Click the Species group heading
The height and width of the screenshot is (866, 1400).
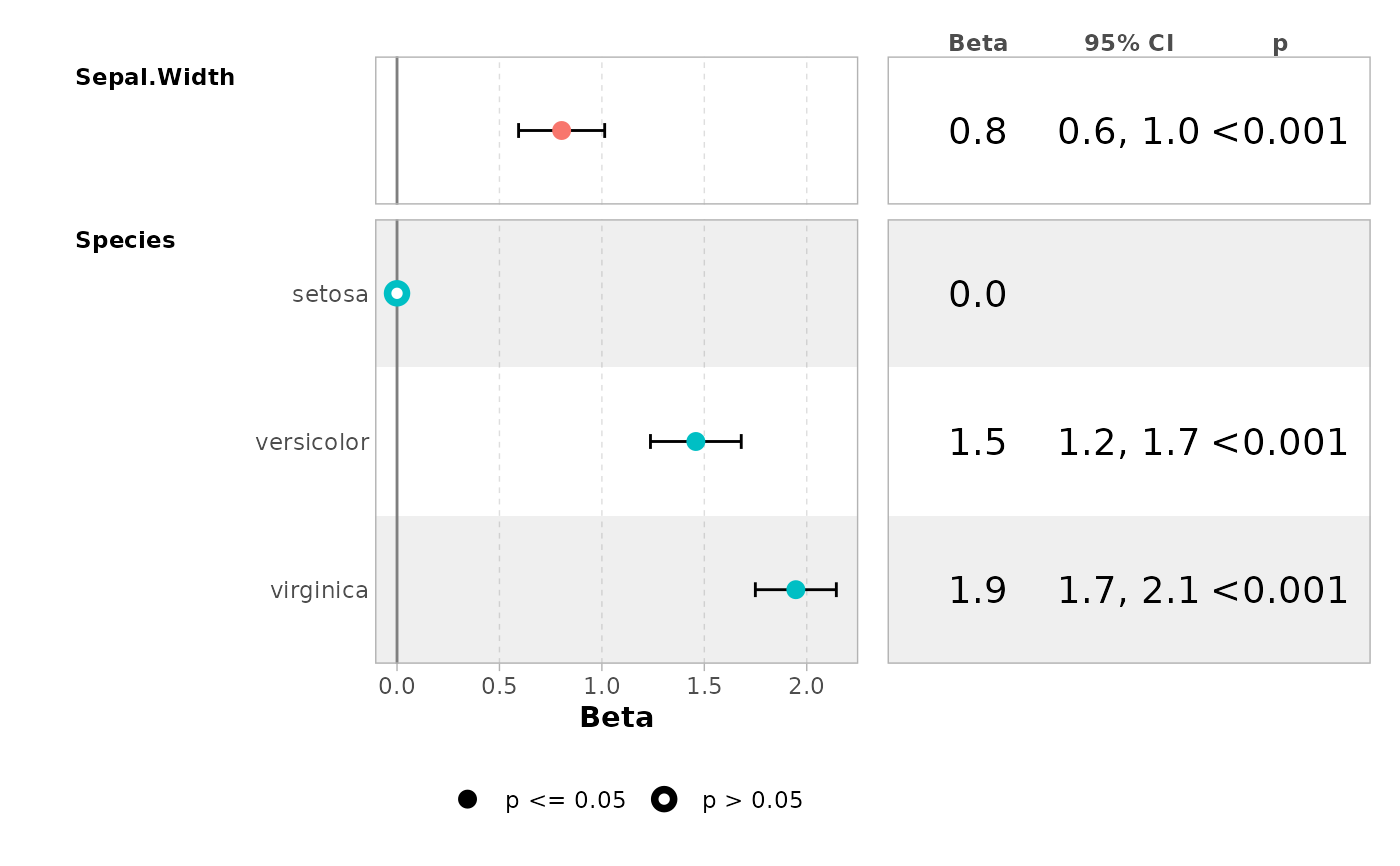point(125,241)
